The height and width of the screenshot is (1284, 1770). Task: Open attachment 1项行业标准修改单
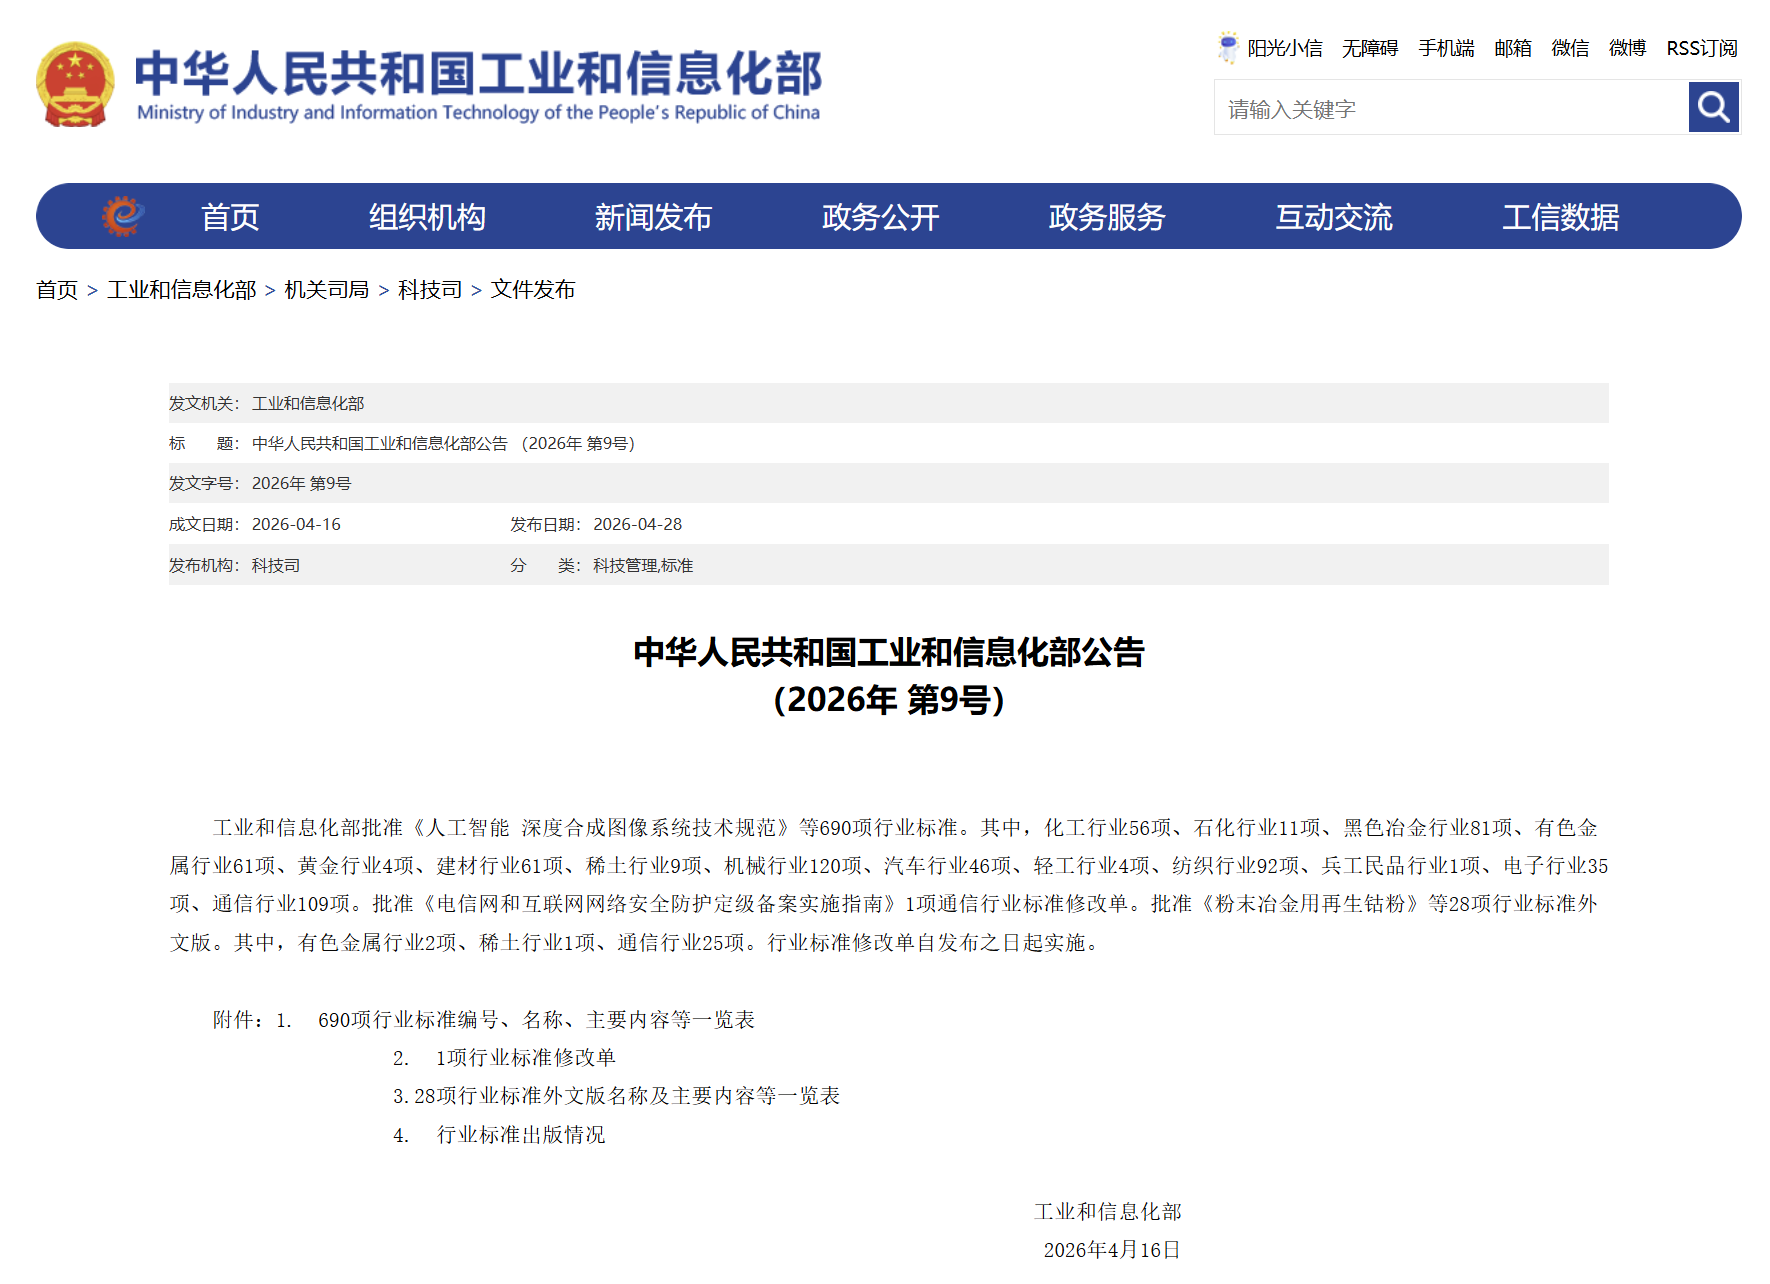click(x=526, y=1058)
